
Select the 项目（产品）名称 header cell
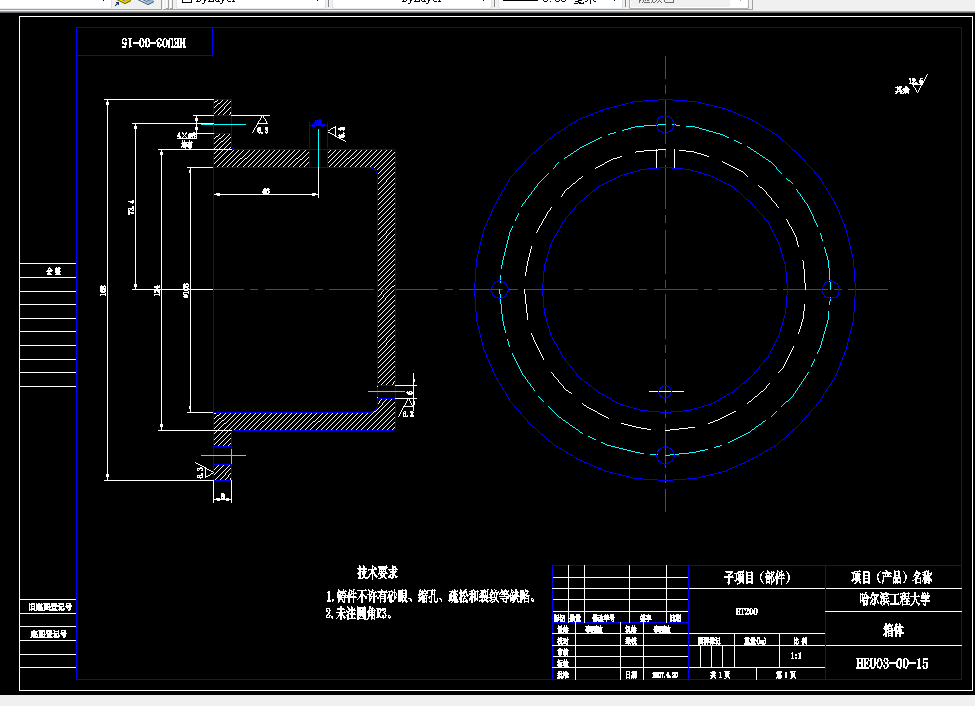click(894, 577)
